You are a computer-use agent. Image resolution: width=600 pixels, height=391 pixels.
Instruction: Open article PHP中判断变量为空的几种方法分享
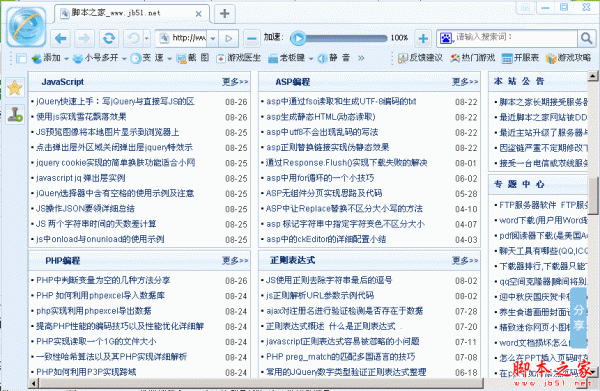point(103,280)
